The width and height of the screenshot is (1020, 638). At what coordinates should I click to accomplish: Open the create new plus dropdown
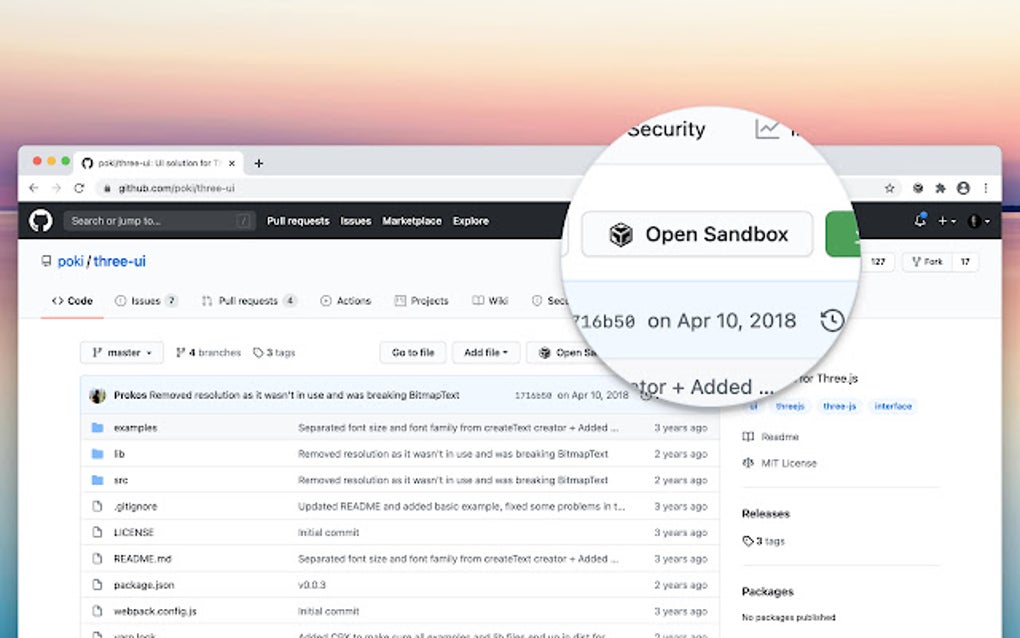click(x=946, y=221)
